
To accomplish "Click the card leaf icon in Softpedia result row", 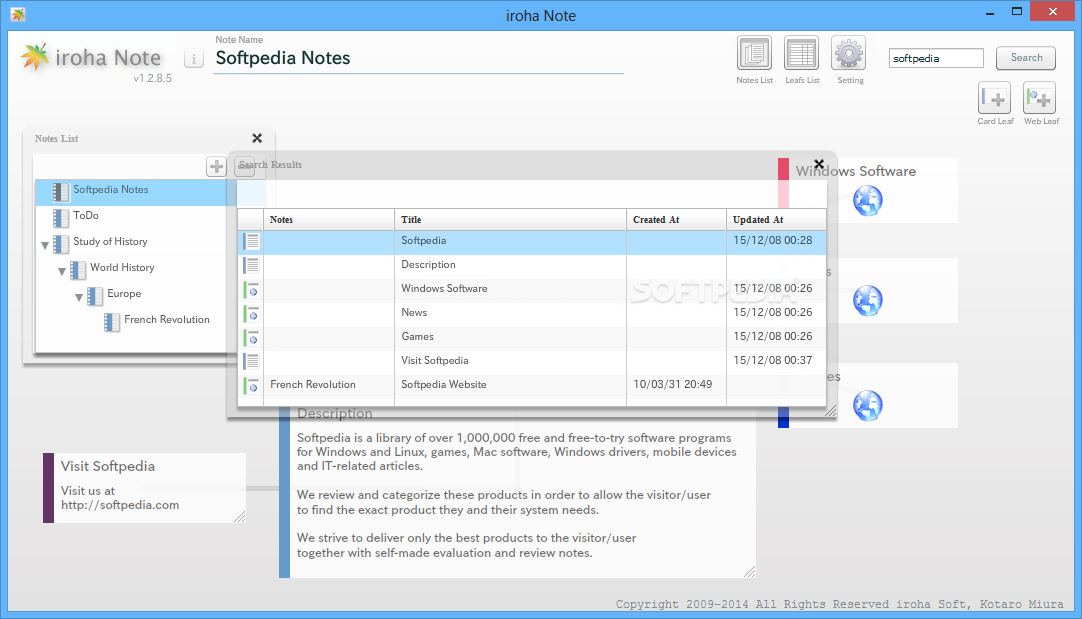I will click(251, 242).
